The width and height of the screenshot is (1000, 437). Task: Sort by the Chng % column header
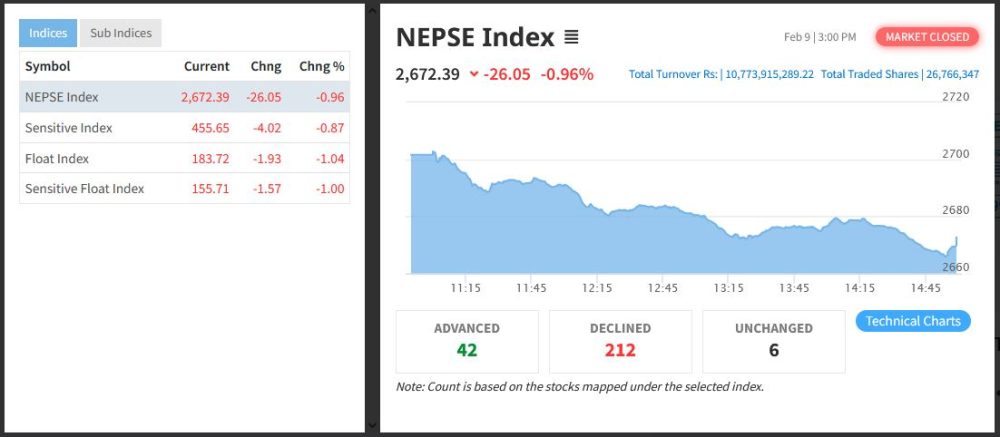click(x=321, y=66)
